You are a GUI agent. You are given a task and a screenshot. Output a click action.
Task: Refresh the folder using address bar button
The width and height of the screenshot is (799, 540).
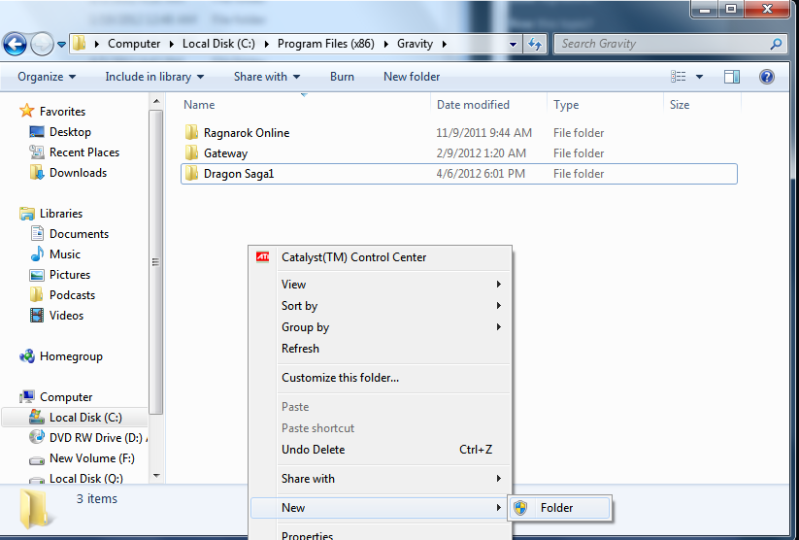point(534,44)
